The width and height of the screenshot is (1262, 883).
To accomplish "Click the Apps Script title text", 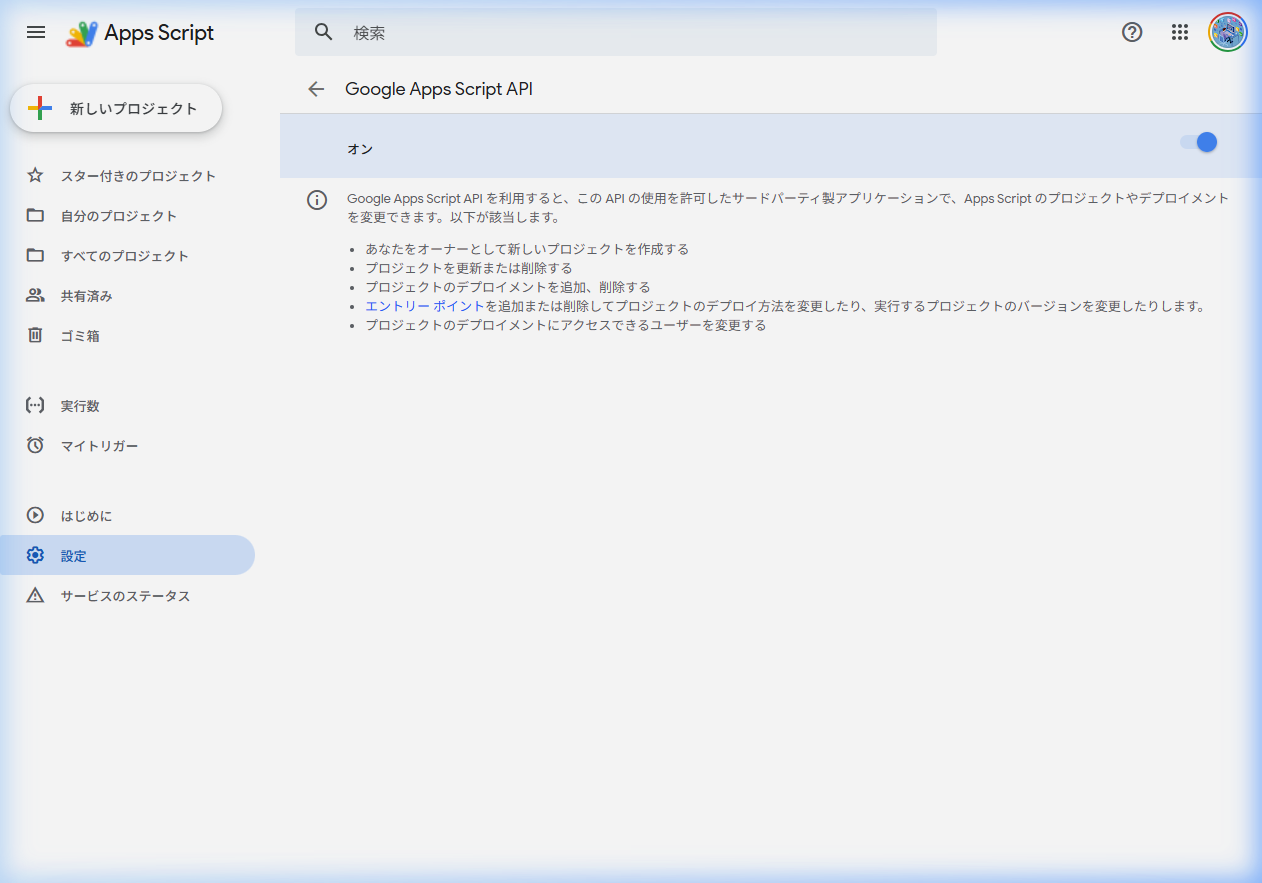I will coord(159,33).
